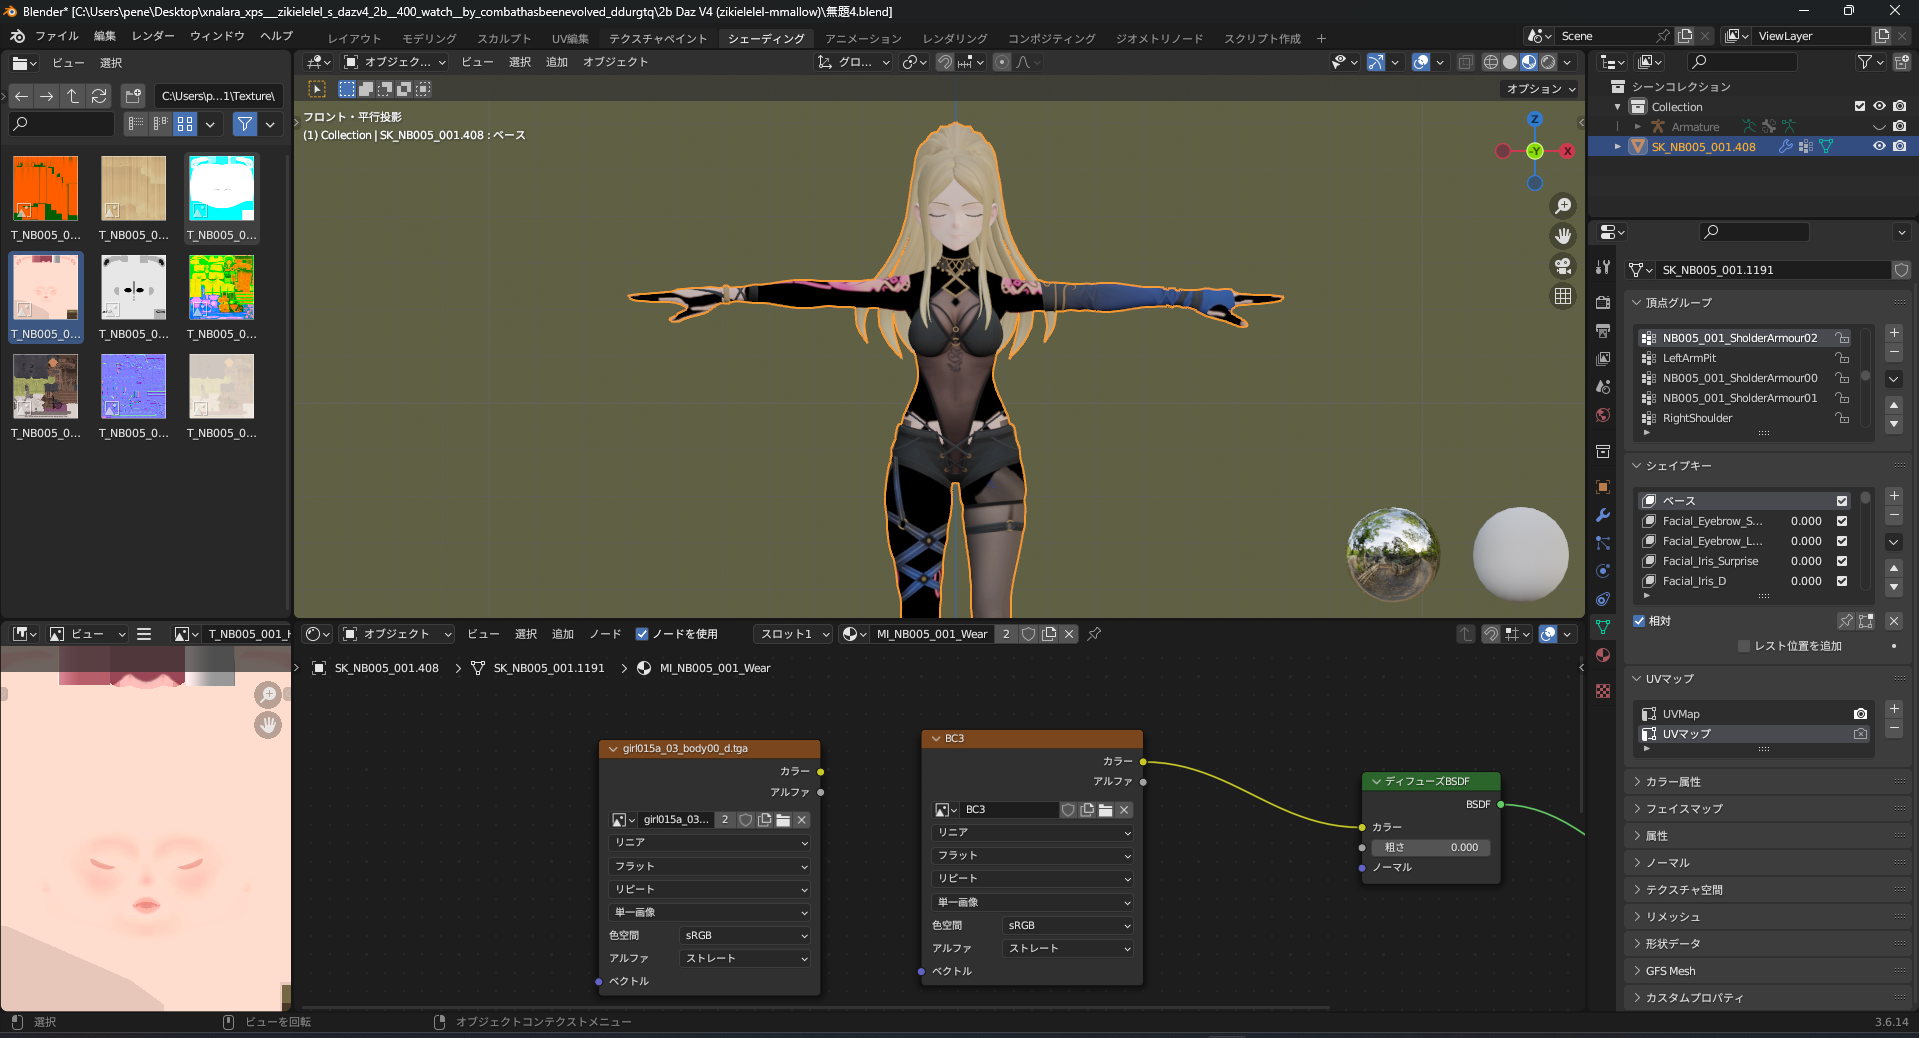This screenshot has height=1038, width=1919.
Task: Toggle X-ray in the 3D viewport header
Action: click(1465, 62)
